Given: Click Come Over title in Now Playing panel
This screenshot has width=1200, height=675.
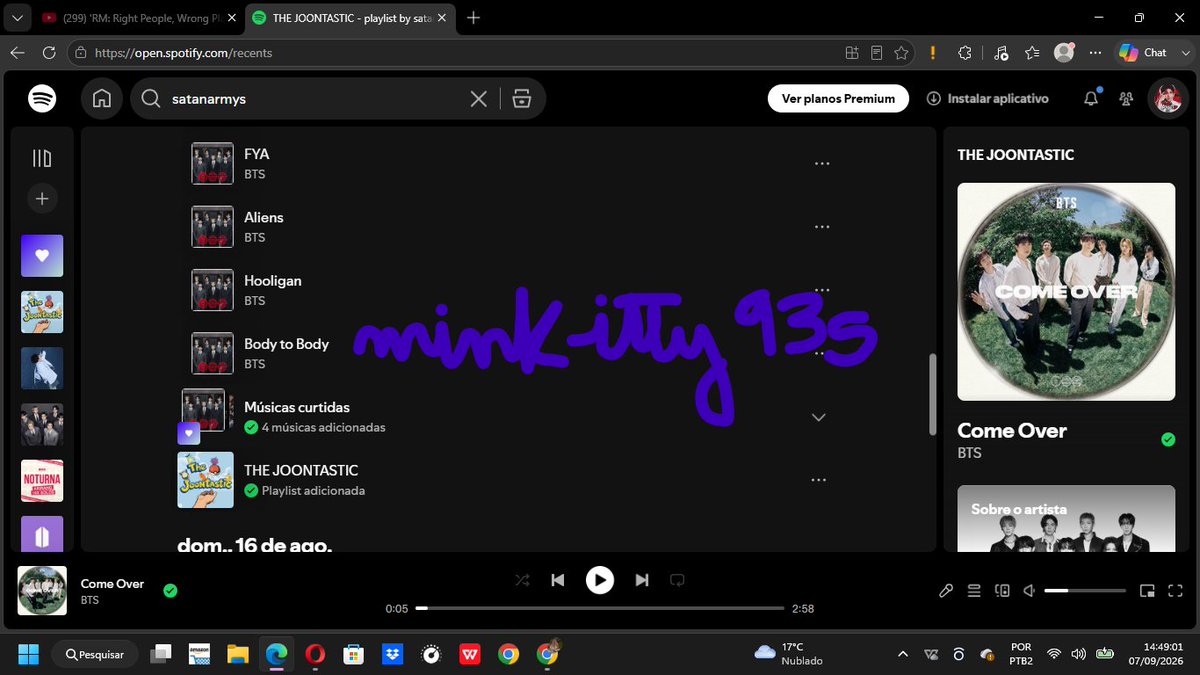Looking at the screenshot, I should 1012,431.
